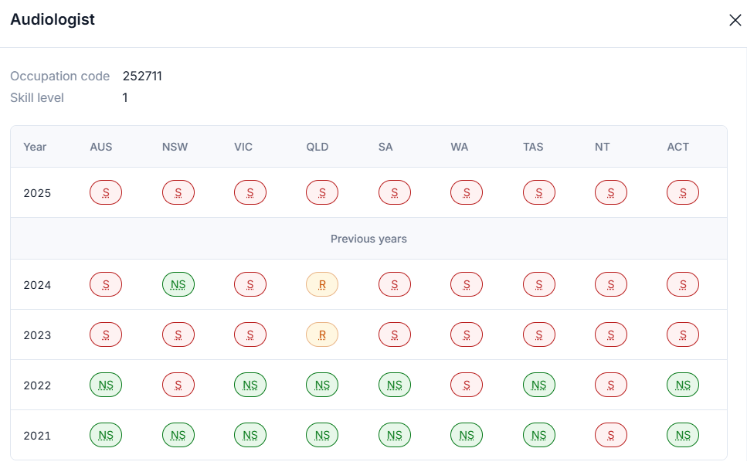The width and height of the screenshot is (747, 461).
Task: Close the Audiologist dialog
Action: click(735, 20)
